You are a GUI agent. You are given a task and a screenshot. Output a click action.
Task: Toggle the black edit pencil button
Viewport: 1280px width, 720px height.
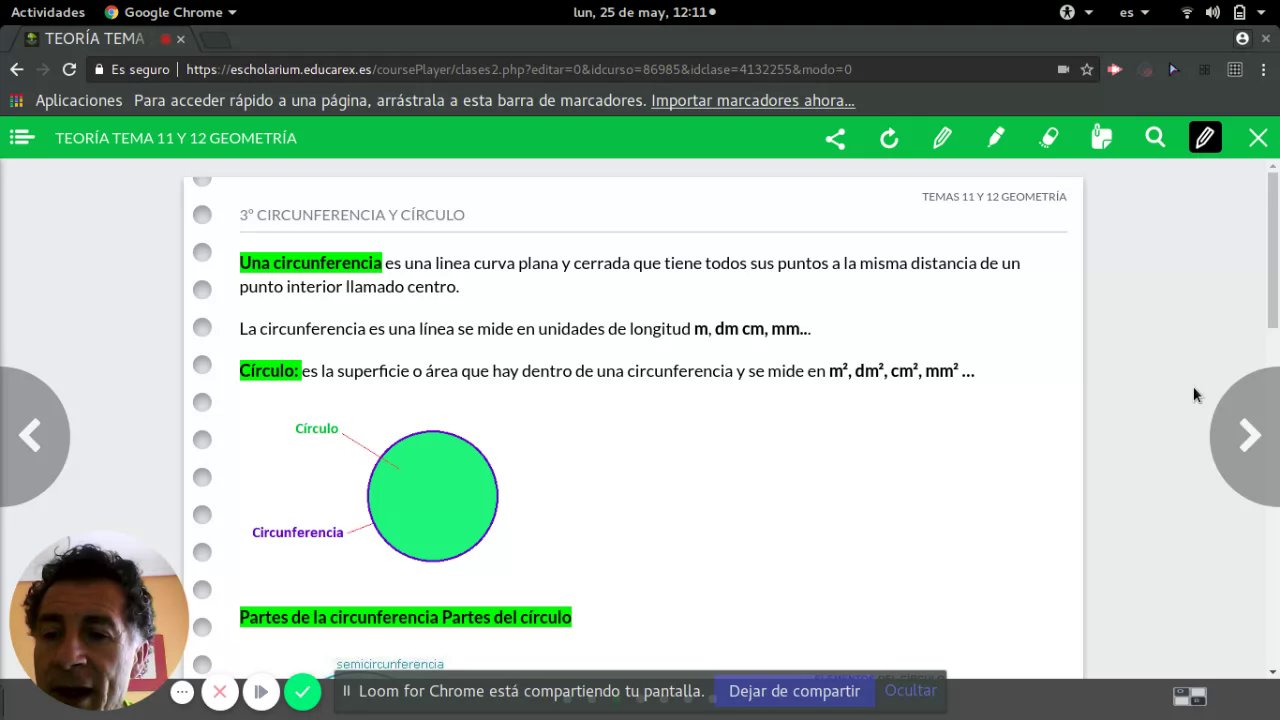pyautogui.click(x=1205, y=138)
